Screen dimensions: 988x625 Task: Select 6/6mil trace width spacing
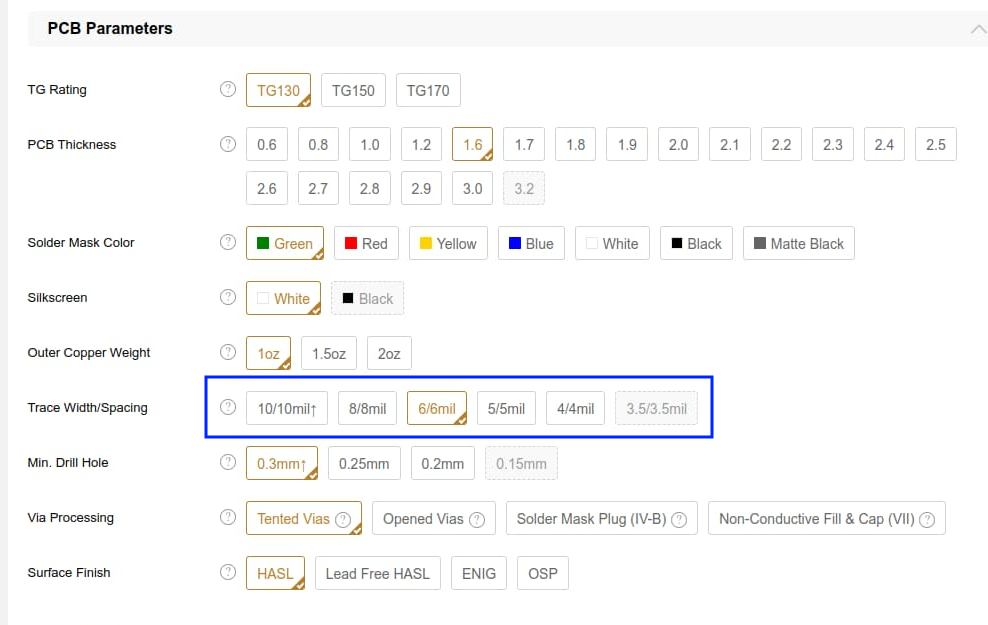click(437, 408)
